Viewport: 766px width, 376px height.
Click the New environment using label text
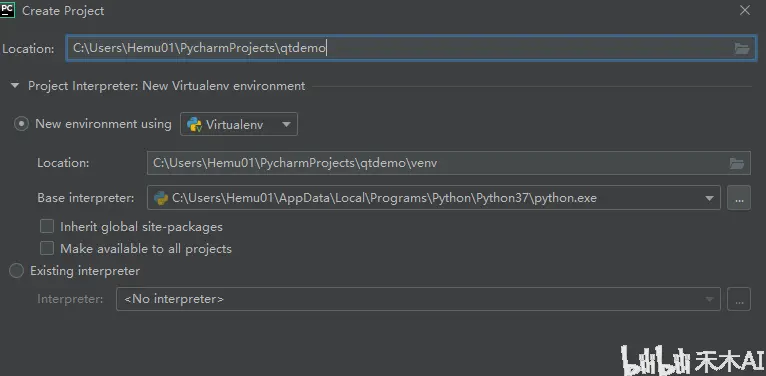point(103,124)
